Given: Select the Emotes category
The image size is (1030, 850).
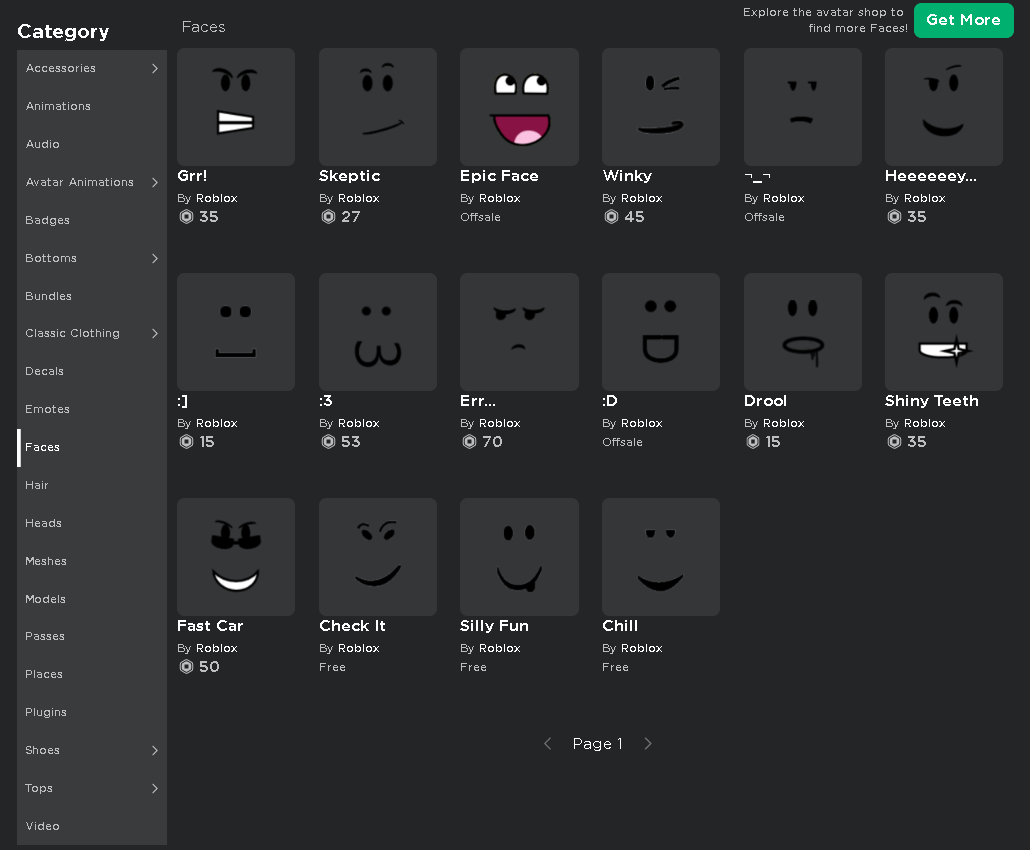Looking at the screenshot, I should tap(92, 409).
